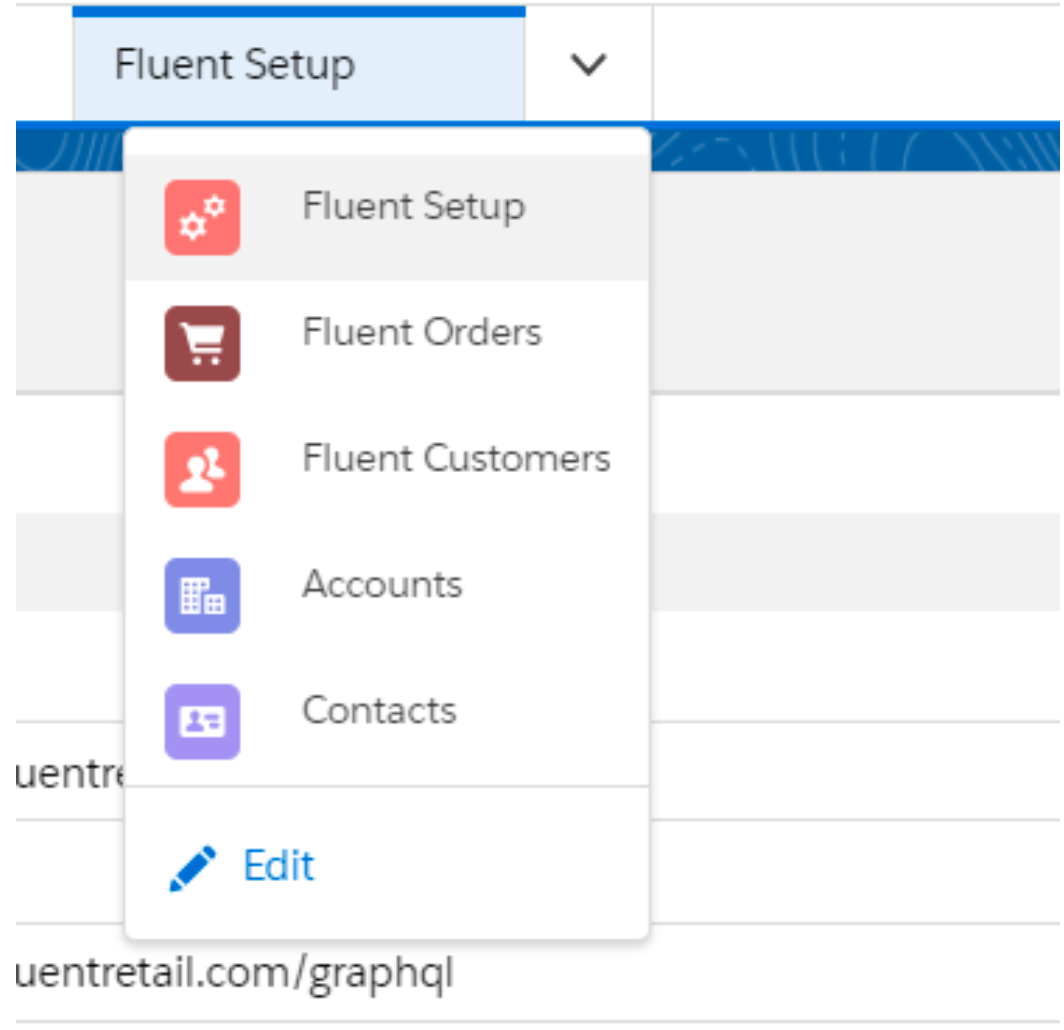The height and width of the screenshot is (1030, 1064).
Task: Click the gray section band beside Accounts
Action: point(850,562)
